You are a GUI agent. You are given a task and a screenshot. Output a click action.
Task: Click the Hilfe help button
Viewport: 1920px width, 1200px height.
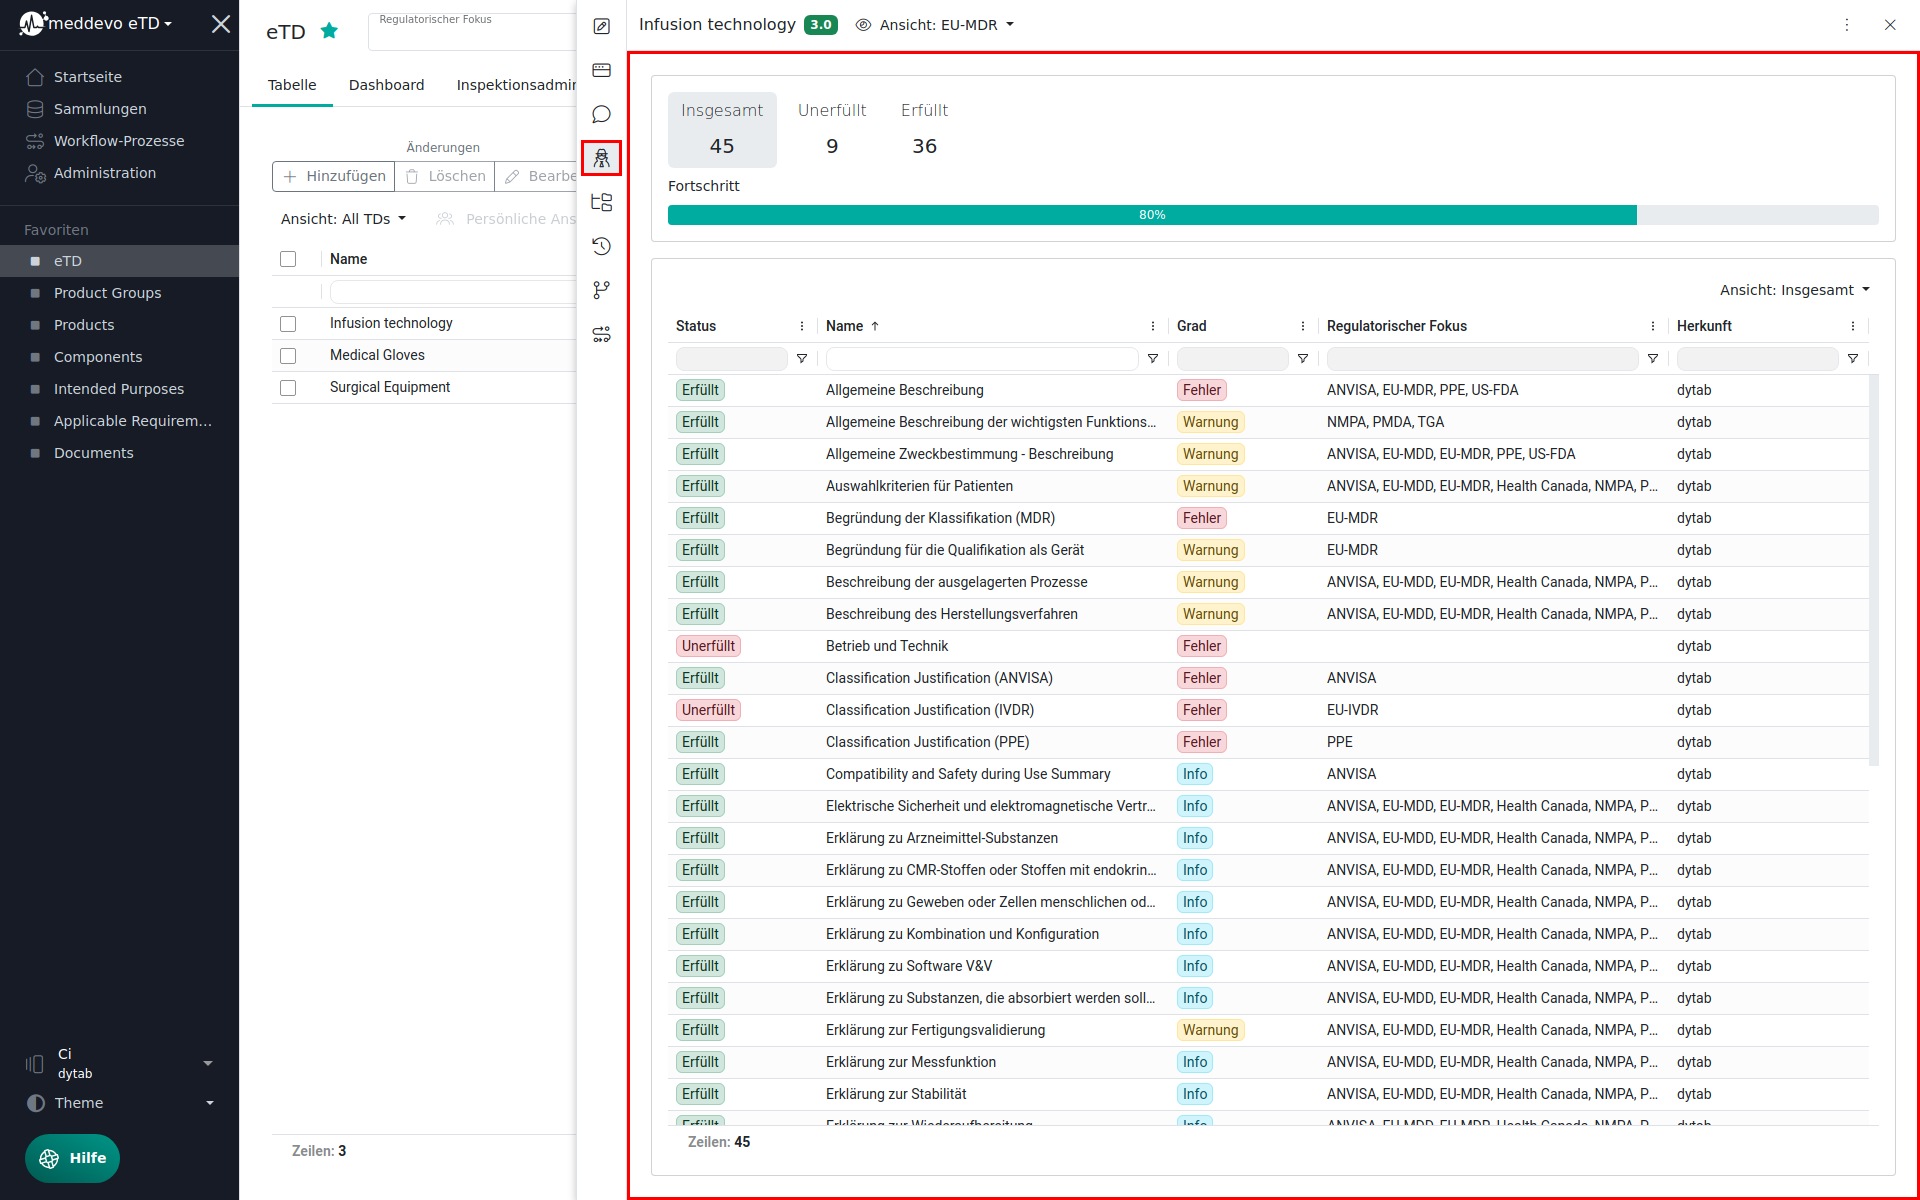[x=72, y=1158]
